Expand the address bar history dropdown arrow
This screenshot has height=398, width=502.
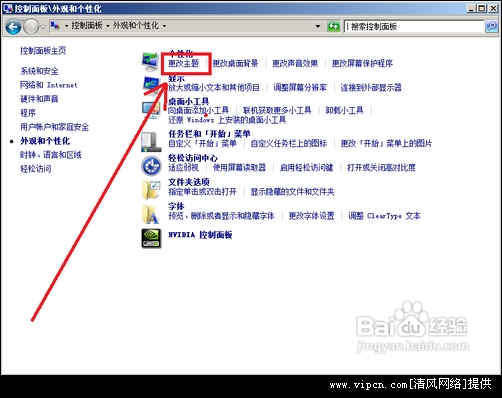[318, 26]
